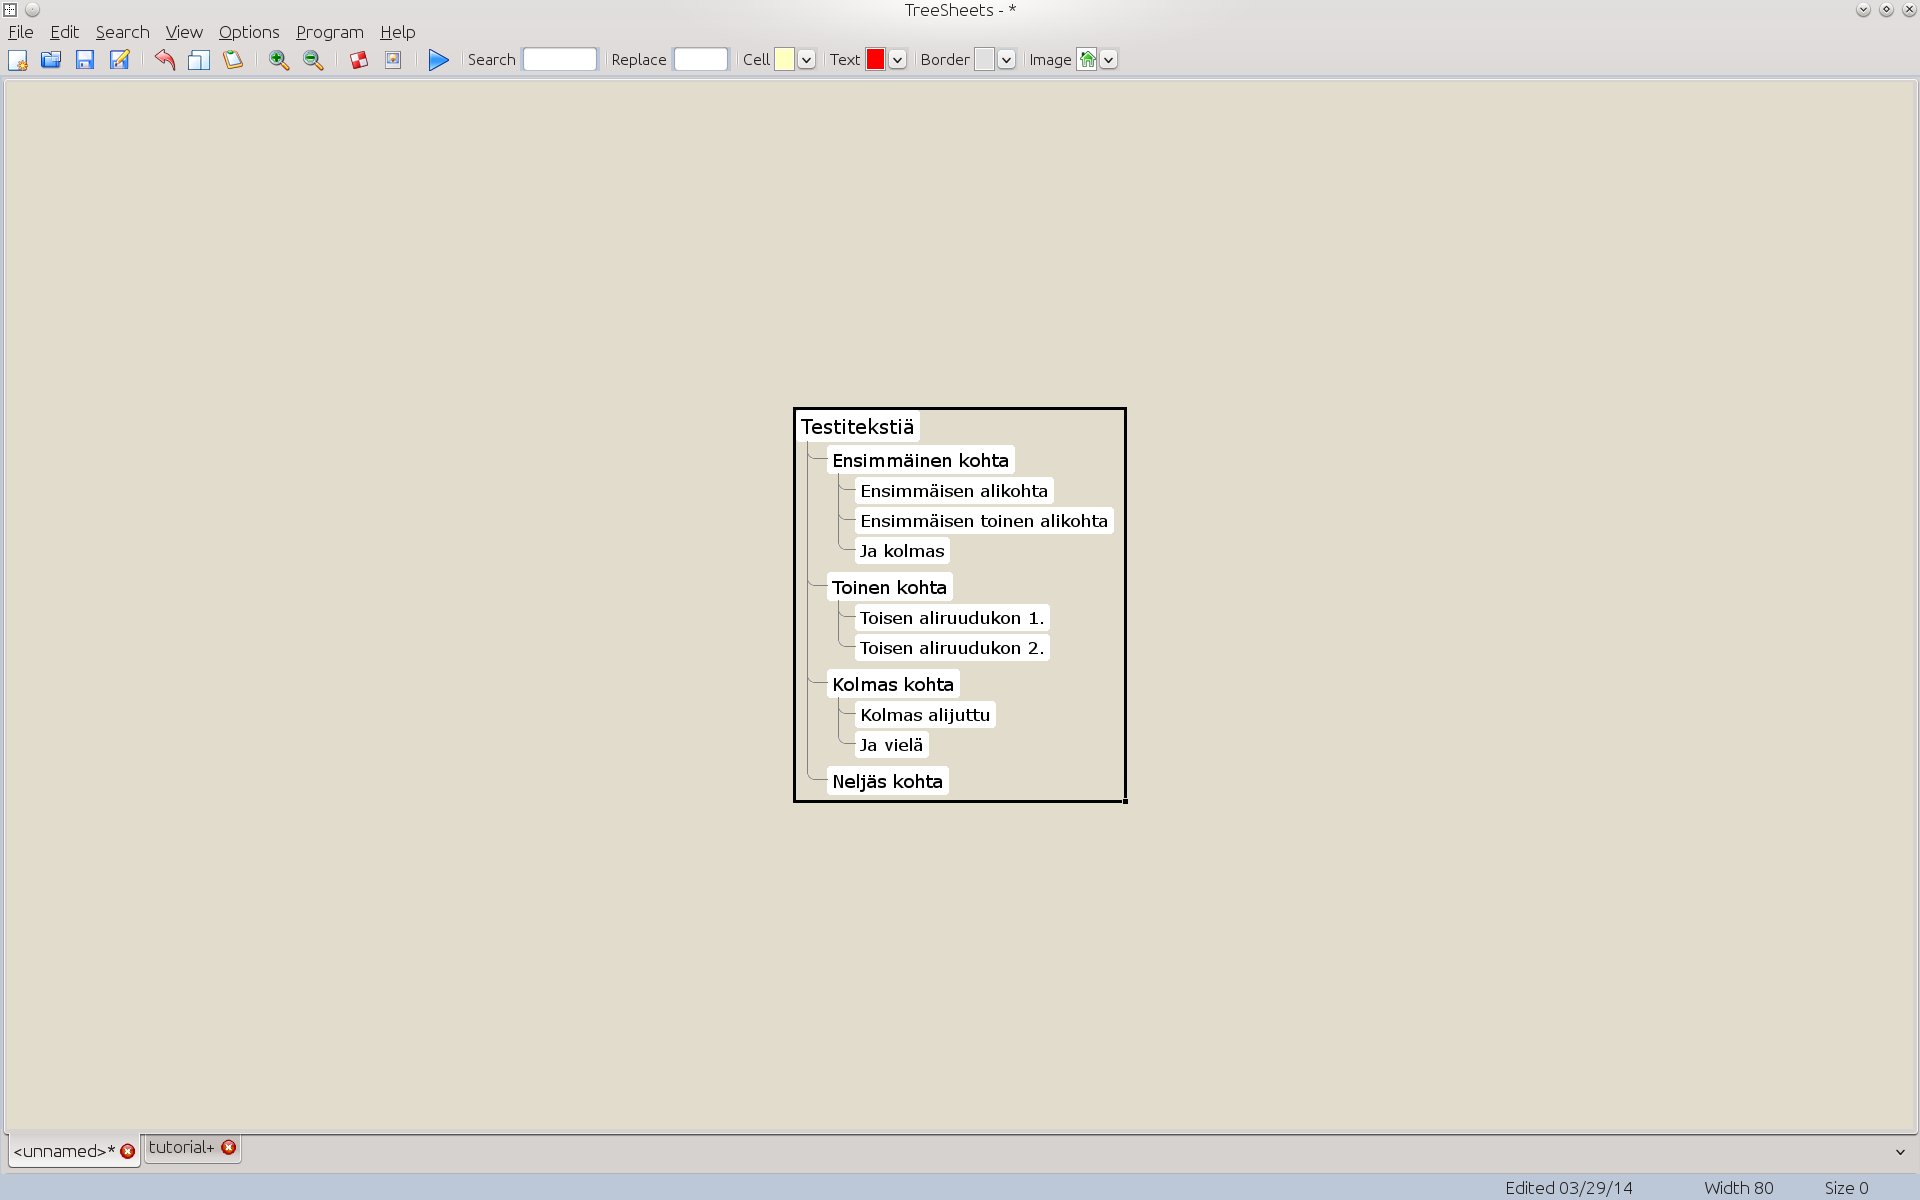
Task: Select the Toisen aliruudukon 1. cell
Action: click(952, 618)
